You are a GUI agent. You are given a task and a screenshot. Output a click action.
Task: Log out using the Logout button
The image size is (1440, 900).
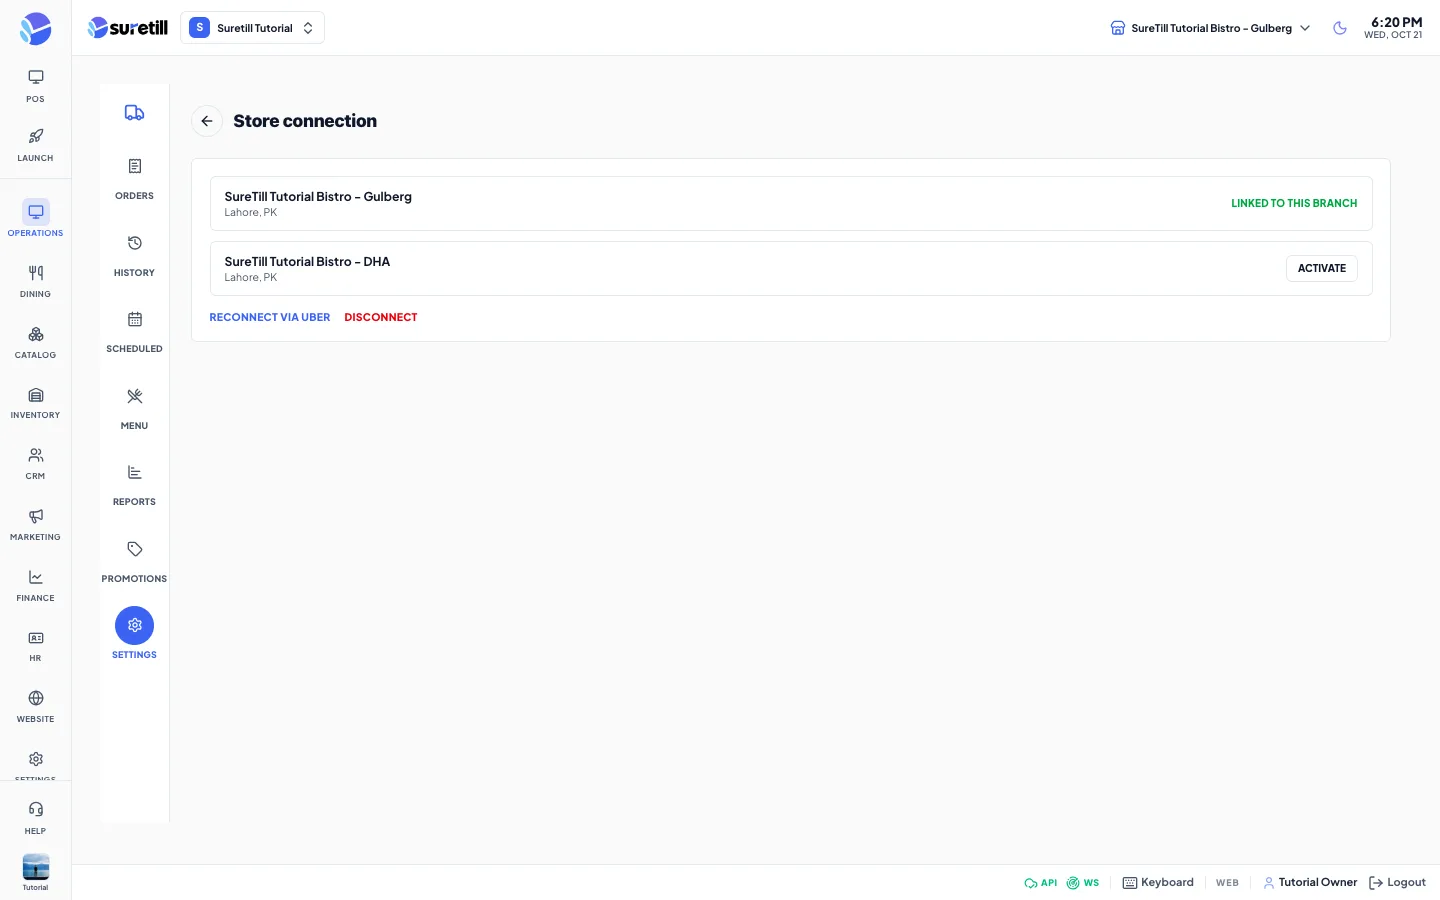coord(1397,883)
